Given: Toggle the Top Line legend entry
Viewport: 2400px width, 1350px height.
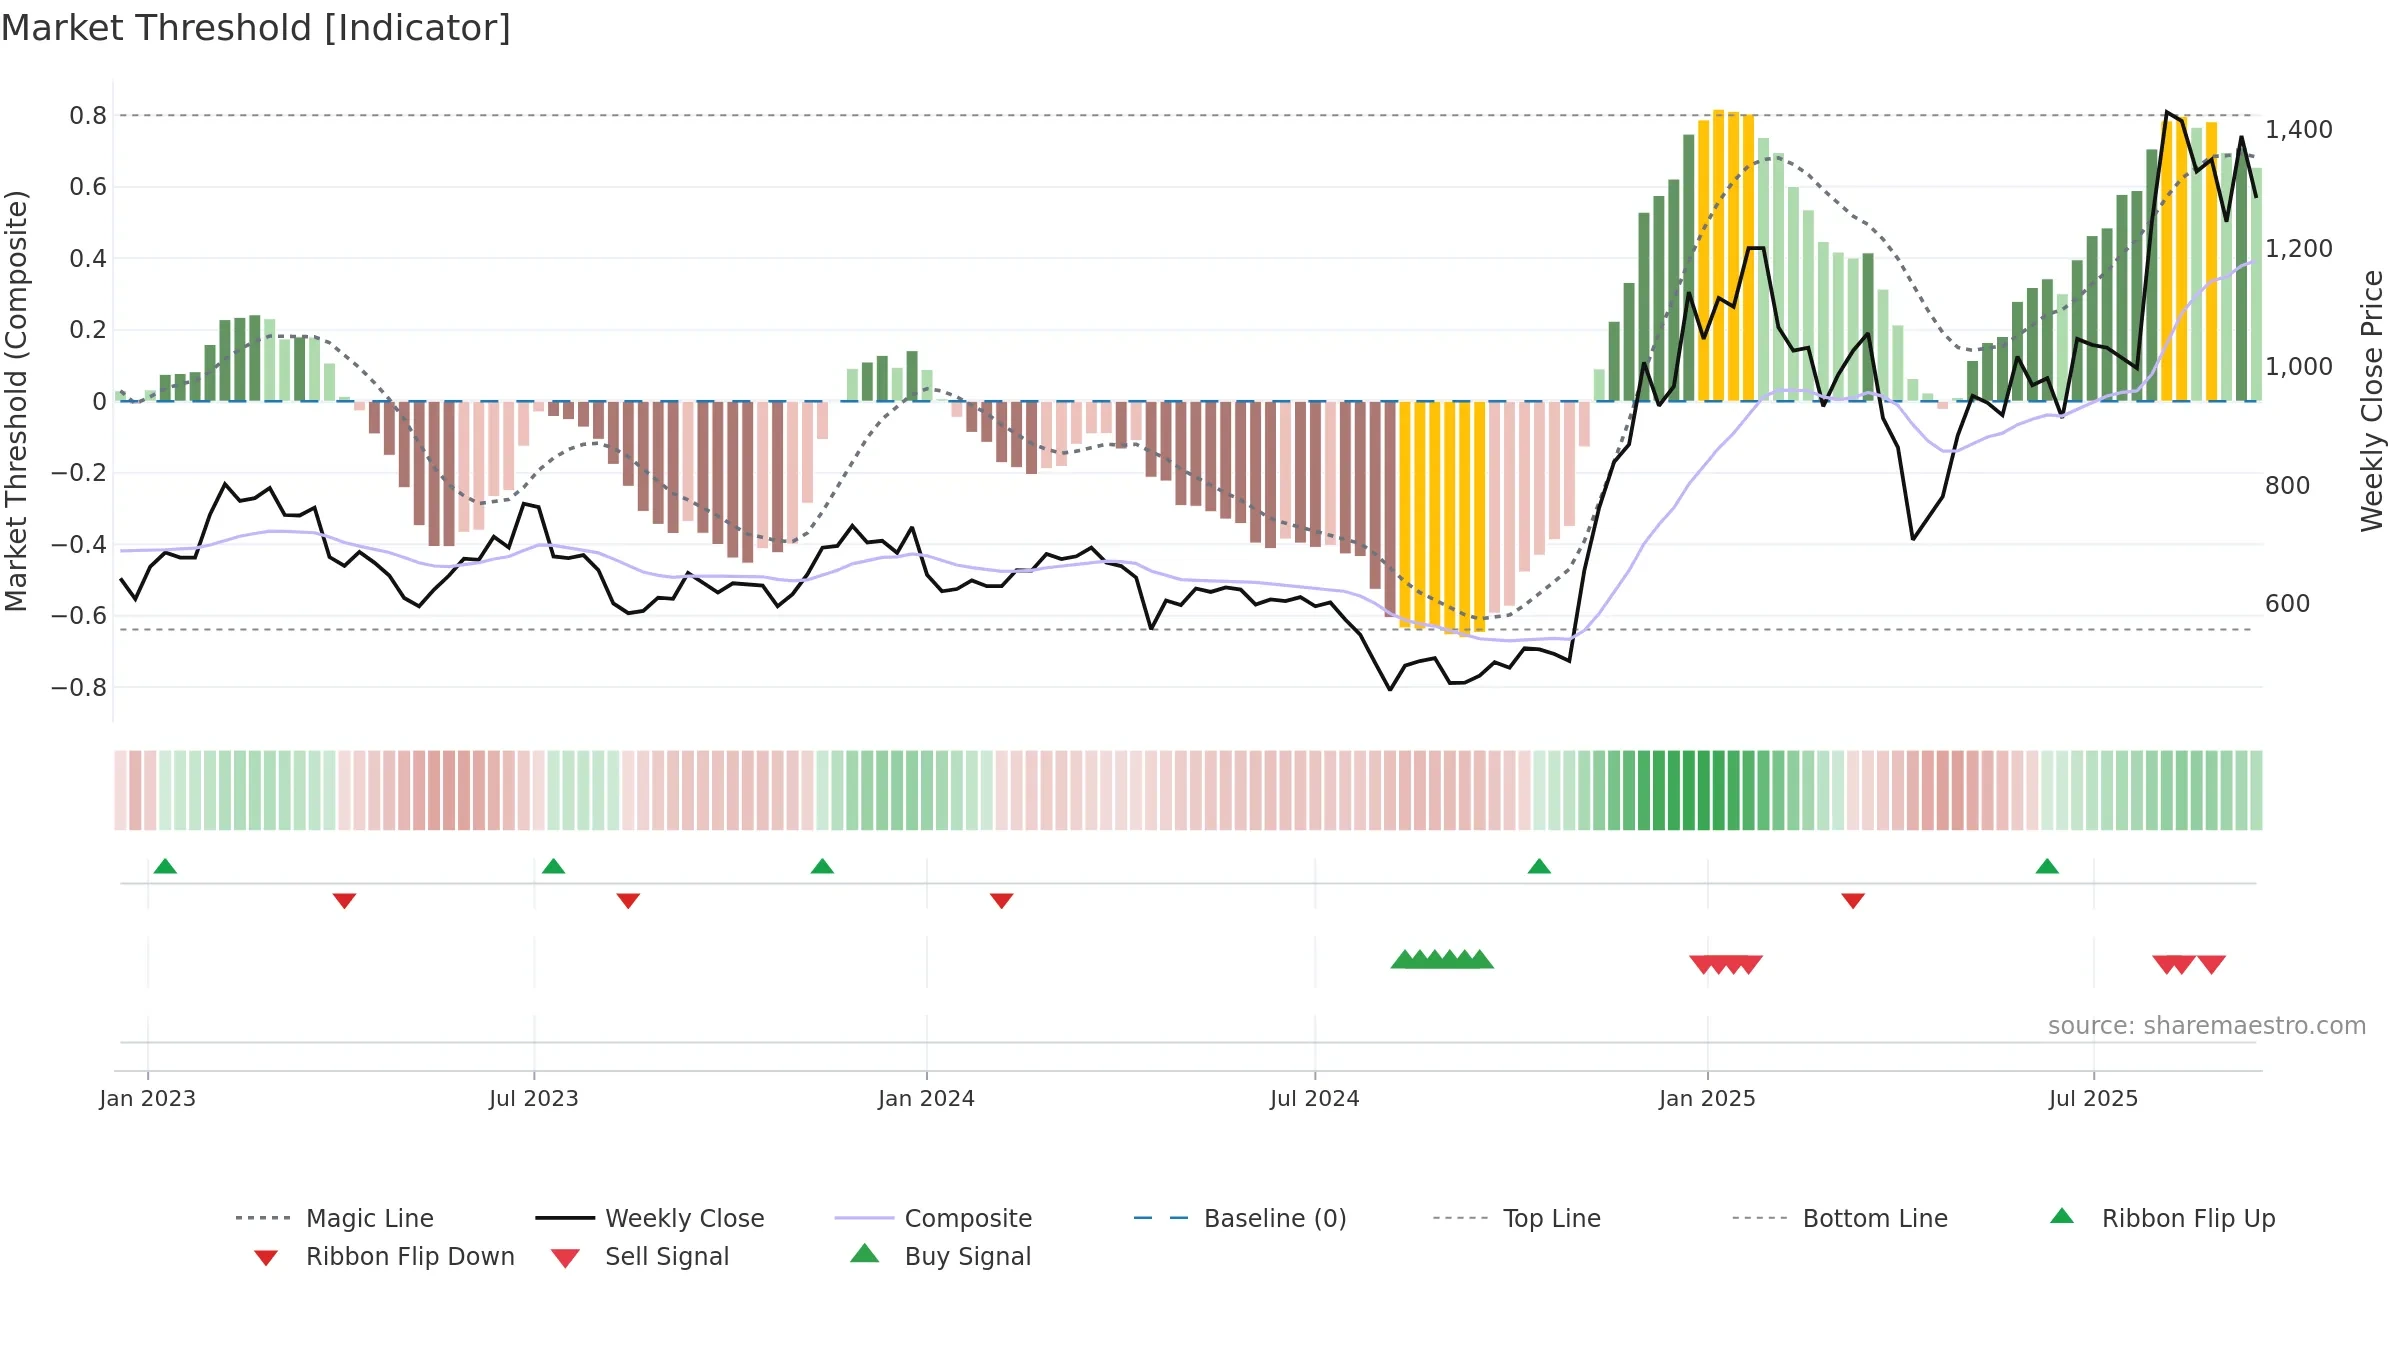Looking at the screenshot, I should pos(1516,1218).
